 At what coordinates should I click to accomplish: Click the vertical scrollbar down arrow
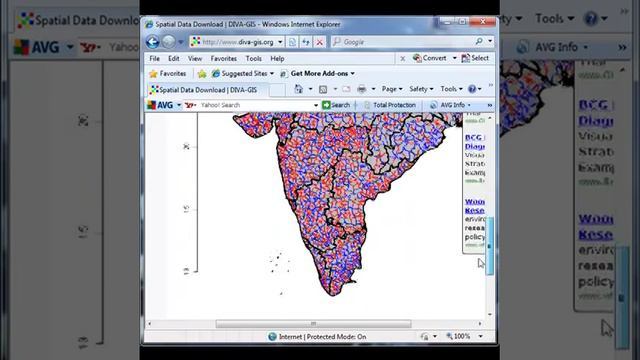490,314
